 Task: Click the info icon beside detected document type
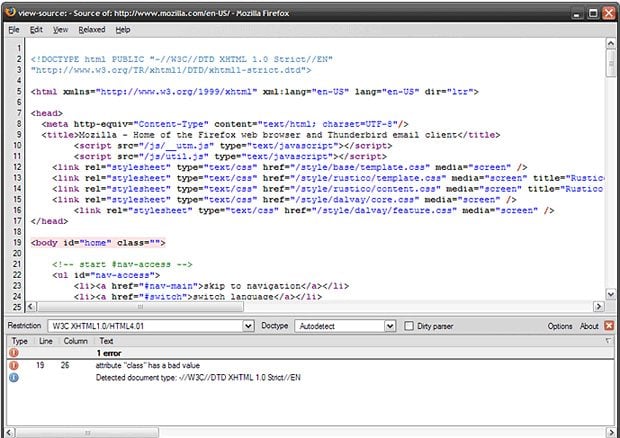[x=15, y=378]
